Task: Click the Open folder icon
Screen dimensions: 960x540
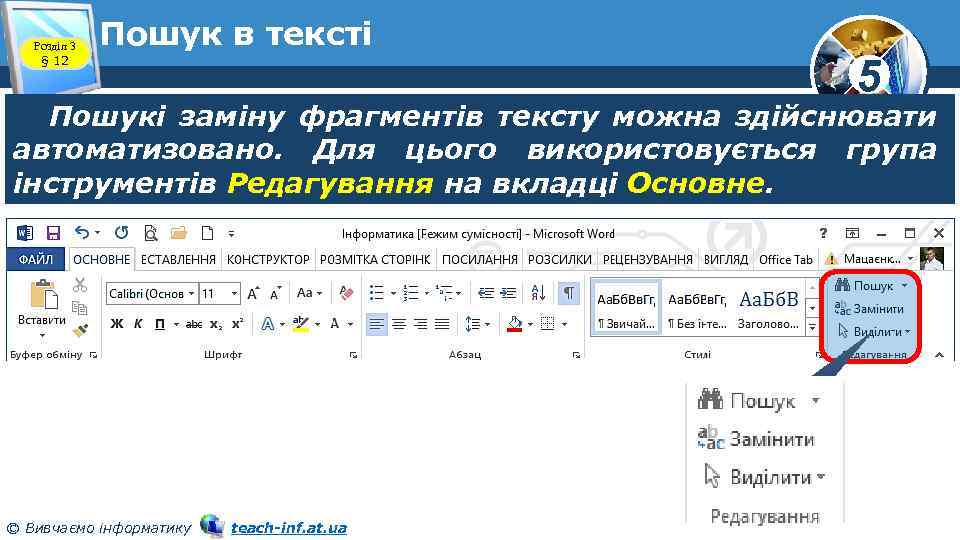Action: coord(179,233)
